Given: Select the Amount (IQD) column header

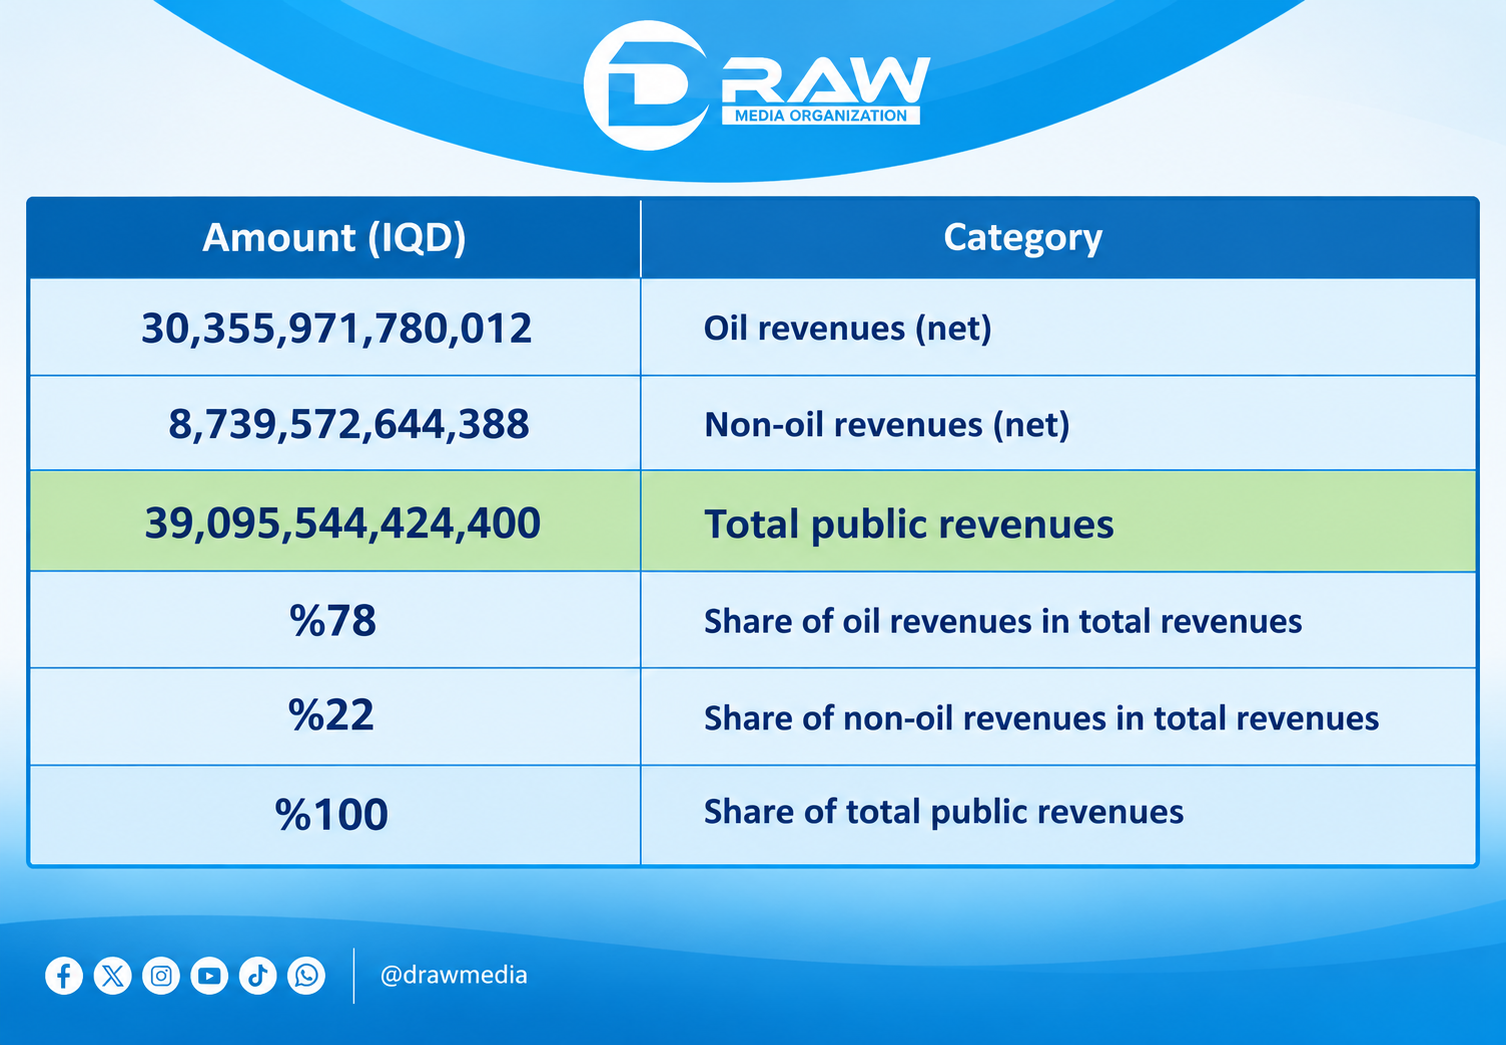Looking at the screenshot, I should pos(334,238).
